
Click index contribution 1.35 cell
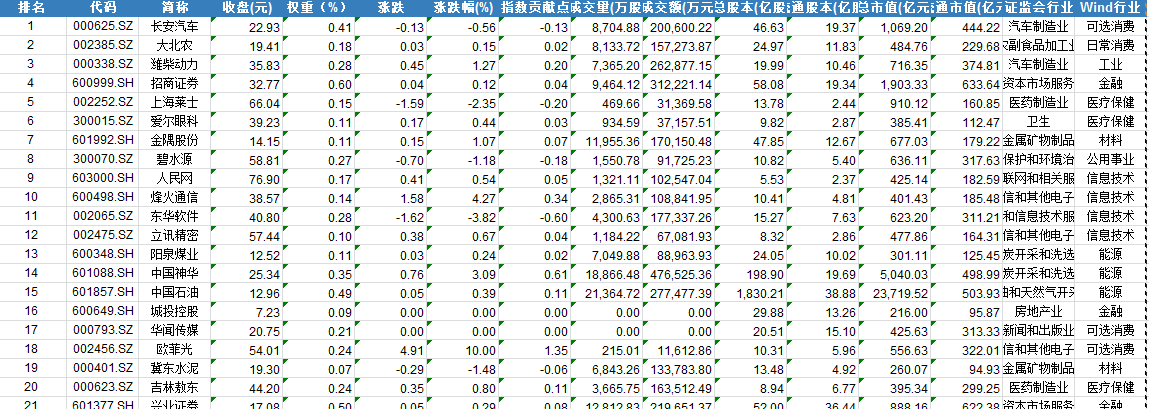pos(534,349)
